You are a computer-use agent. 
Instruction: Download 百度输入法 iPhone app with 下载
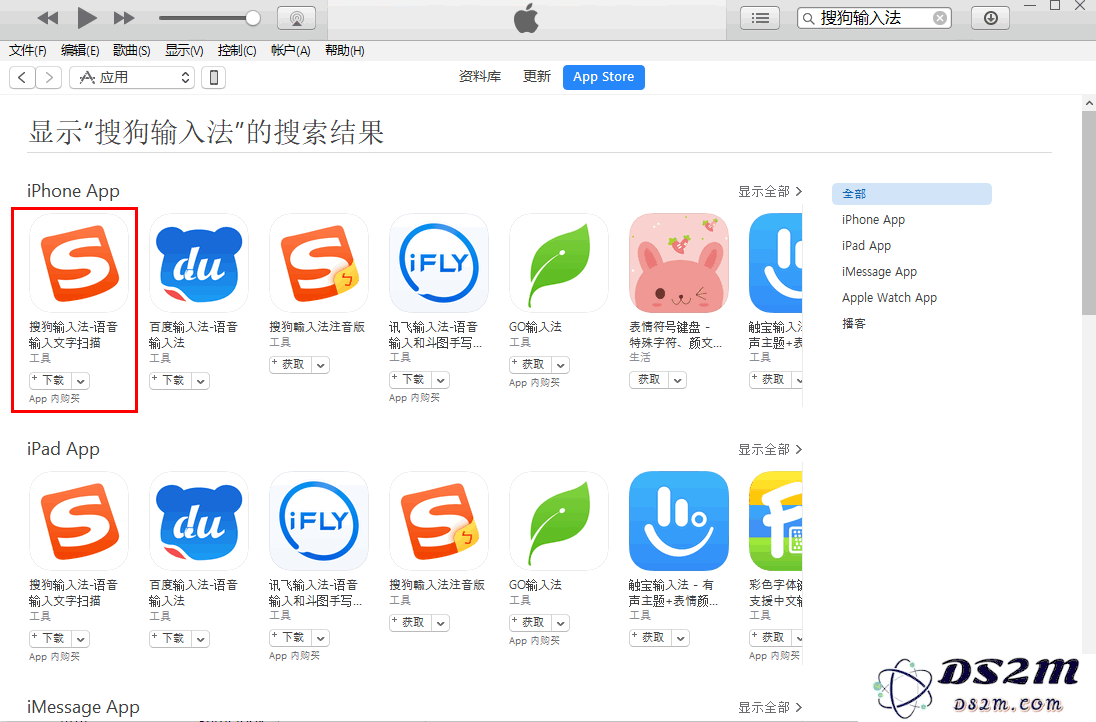pos(170,380)
